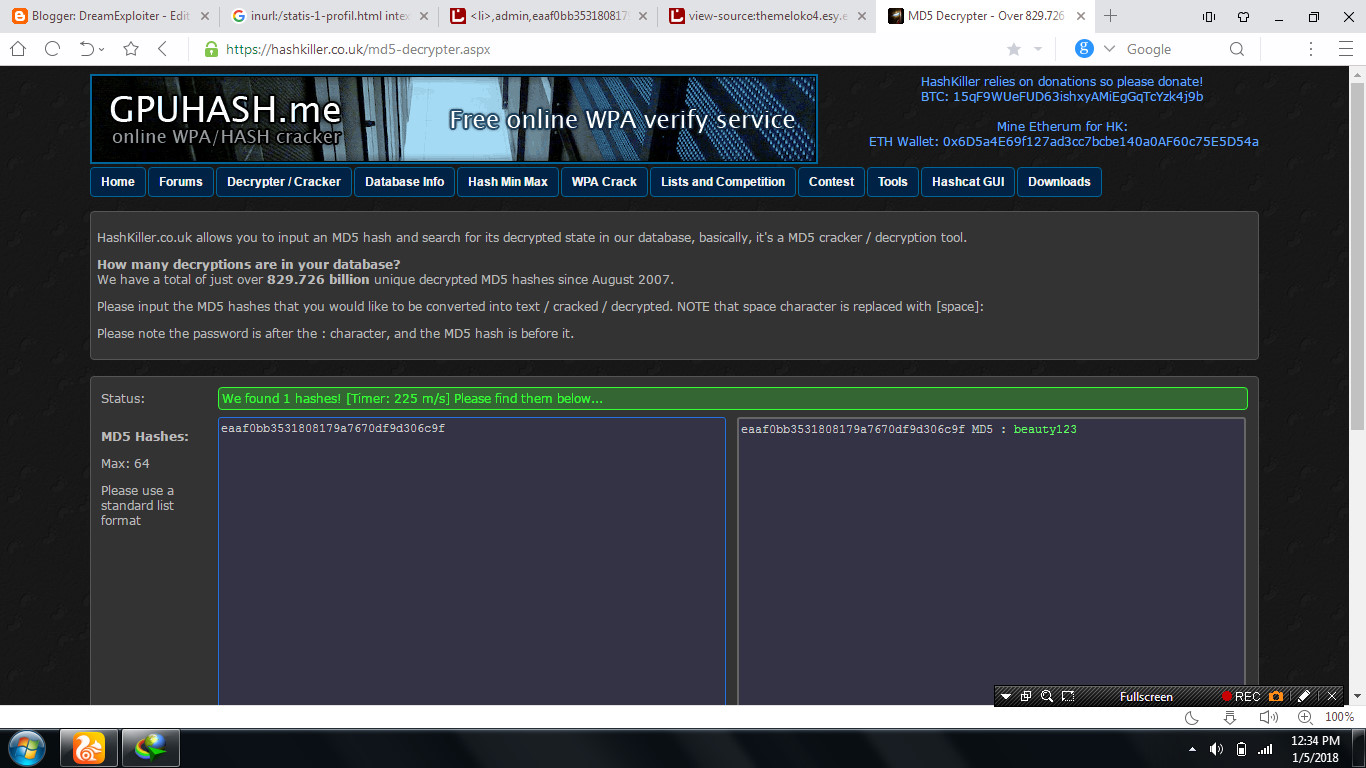Reload the page with refresh icon
The height and width of the screenshot is (768, 1366).
point(52,49)
